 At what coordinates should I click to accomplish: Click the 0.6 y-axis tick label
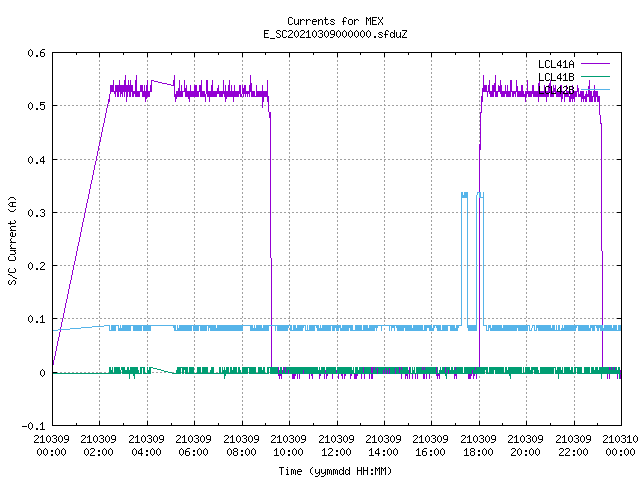pos(36,53)
